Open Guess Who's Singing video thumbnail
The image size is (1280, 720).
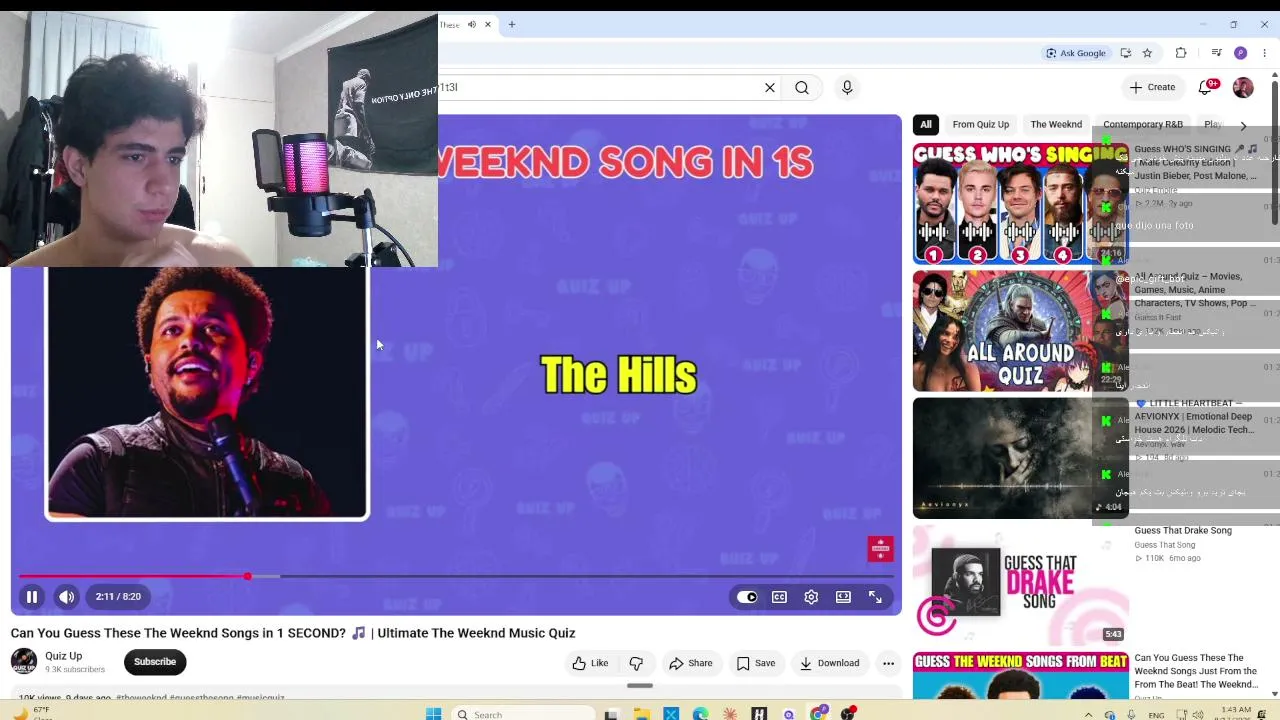click(x=1020, y=204)
